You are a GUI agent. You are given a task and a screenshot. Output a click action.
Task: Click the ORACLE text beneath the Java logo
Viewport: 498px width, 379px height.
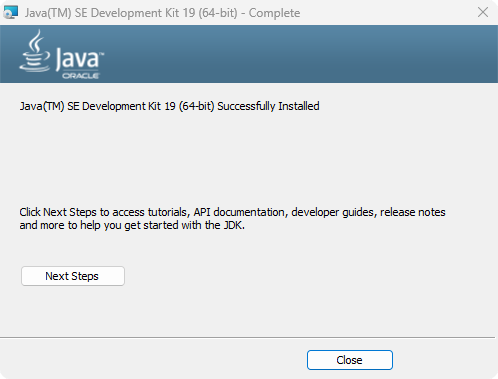point(81,76)
